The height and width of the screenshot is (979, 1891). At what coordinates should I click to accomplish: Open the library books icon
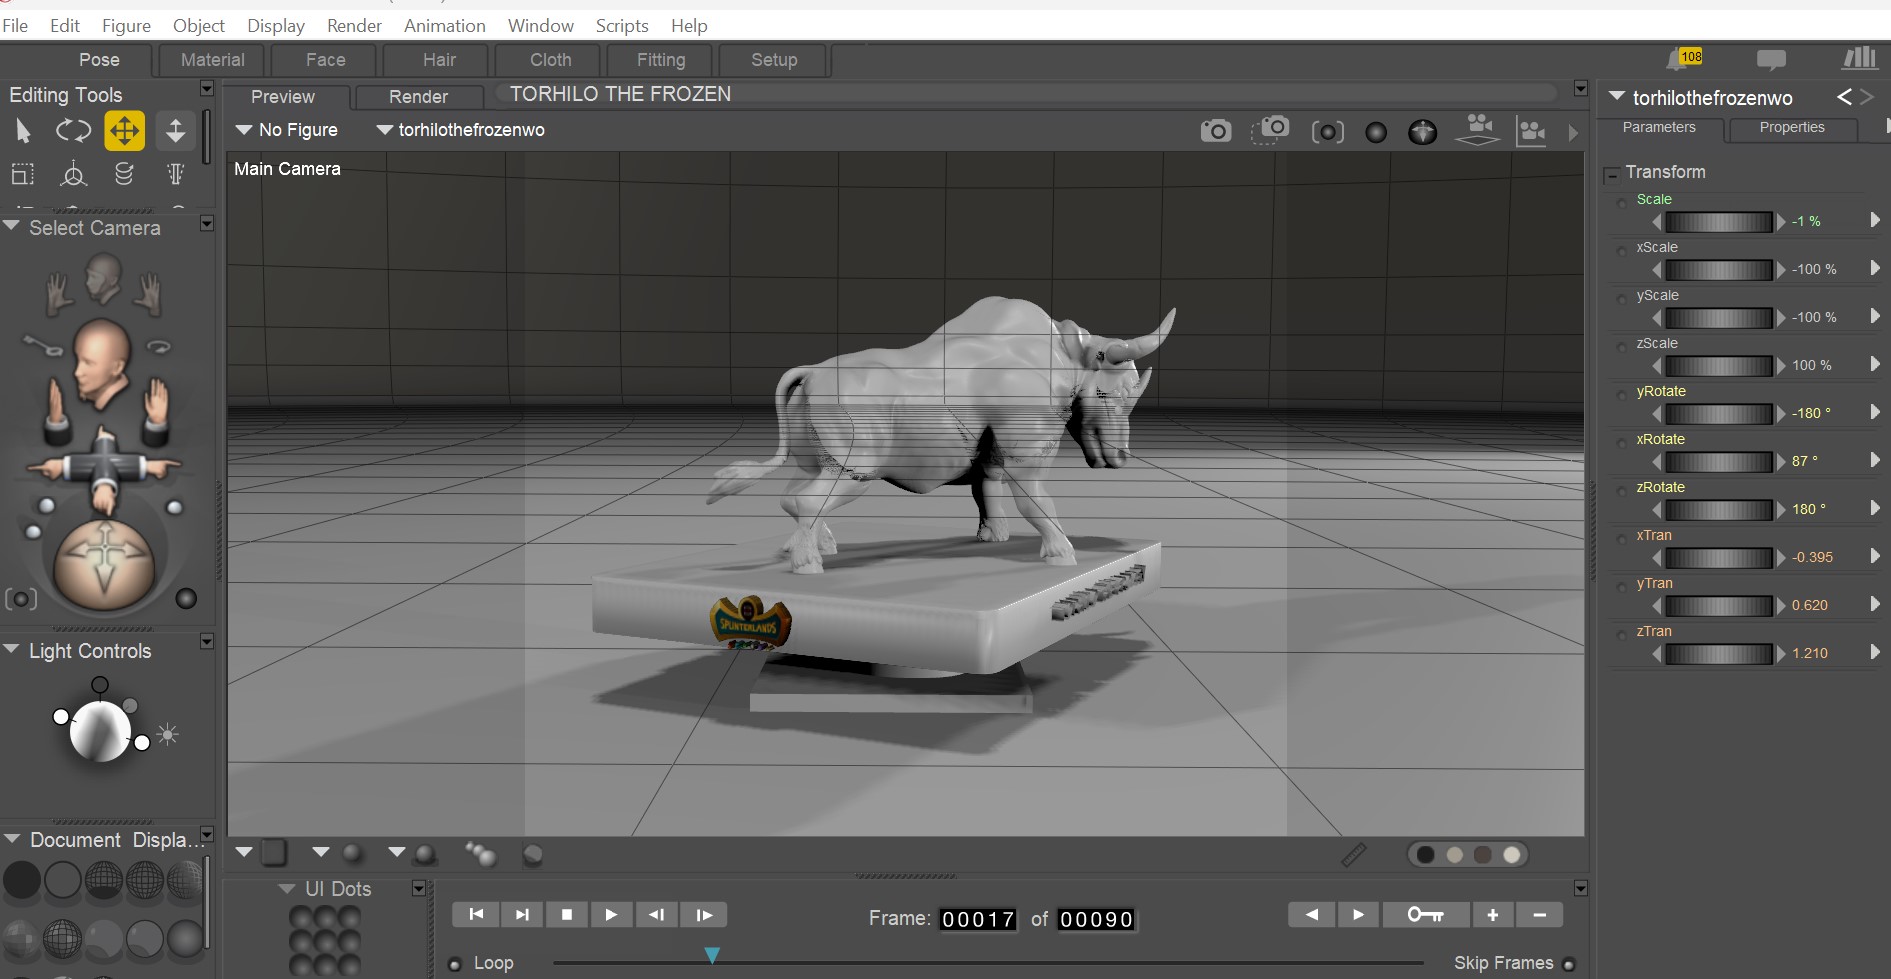[x=1859, y=59]
